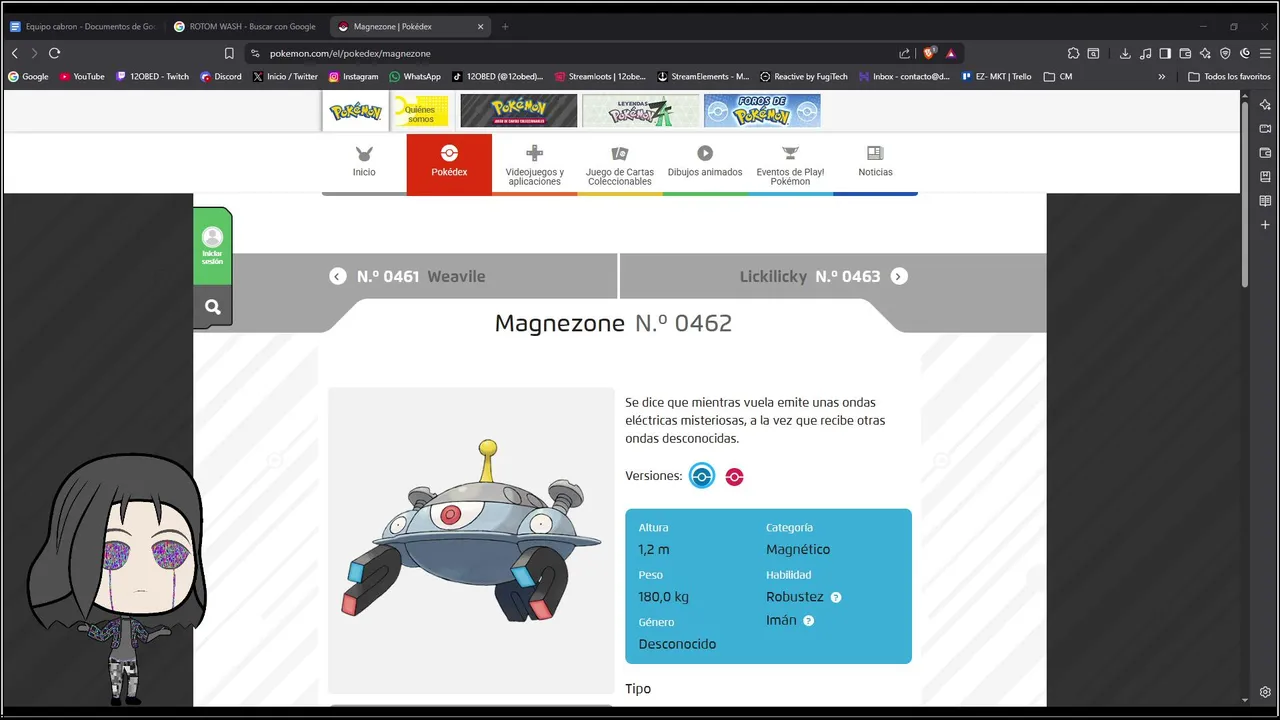The image size is (1280, 720).
Task: Click the green Iniciar sesión profile button
Action: tap(212, 246)
